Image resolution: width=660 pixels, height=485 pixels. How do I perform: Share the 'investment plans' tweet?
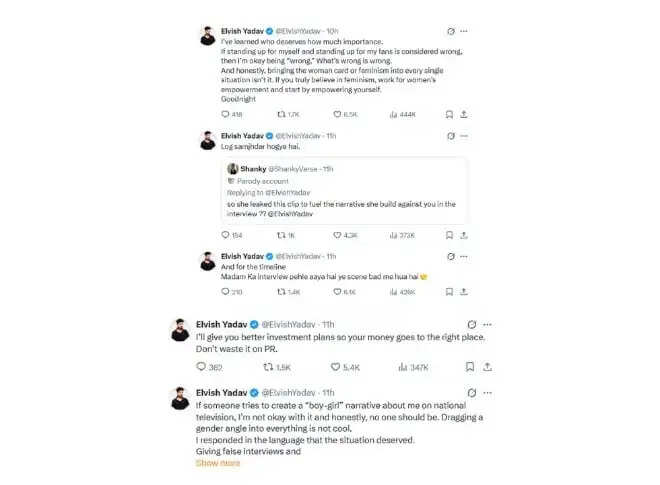pyautogui.click(x=487, y=367)
